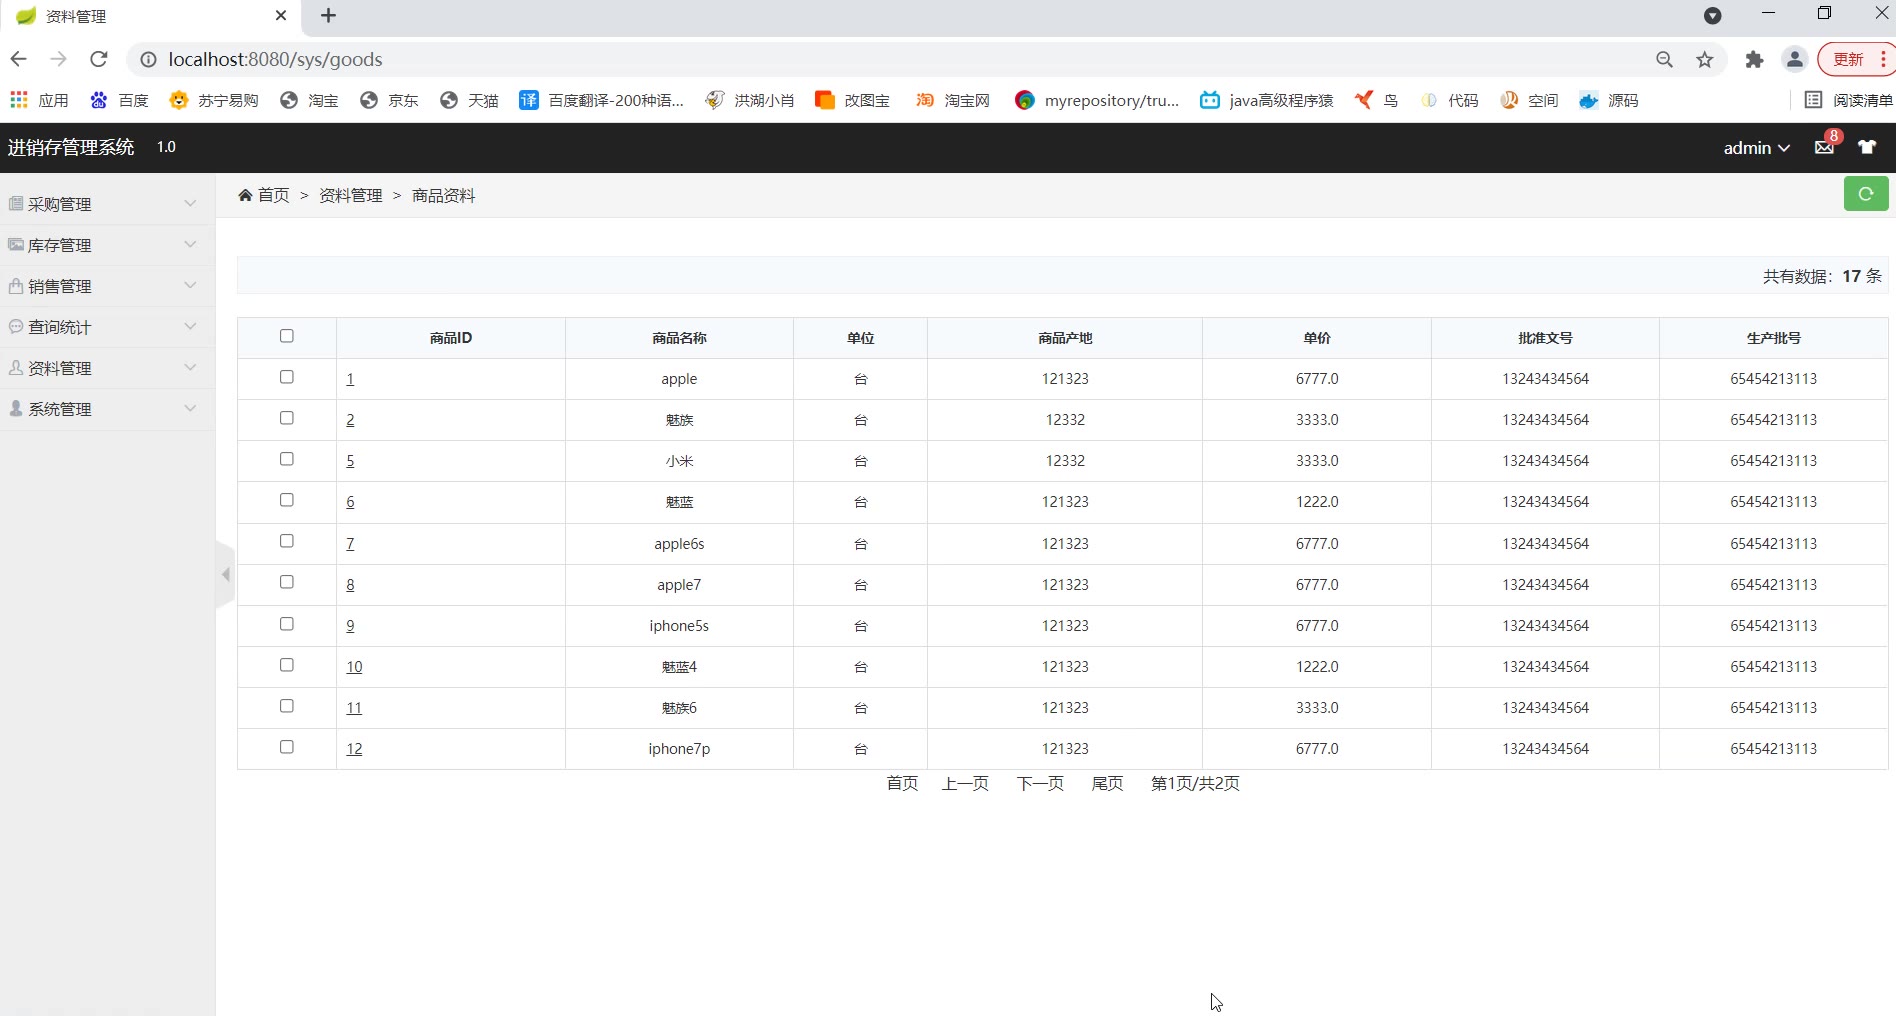The height and width of the screenshot is (1016, 1896).
Task: Click the 进销存管理系统 logo title
Action: pos(71,147)
